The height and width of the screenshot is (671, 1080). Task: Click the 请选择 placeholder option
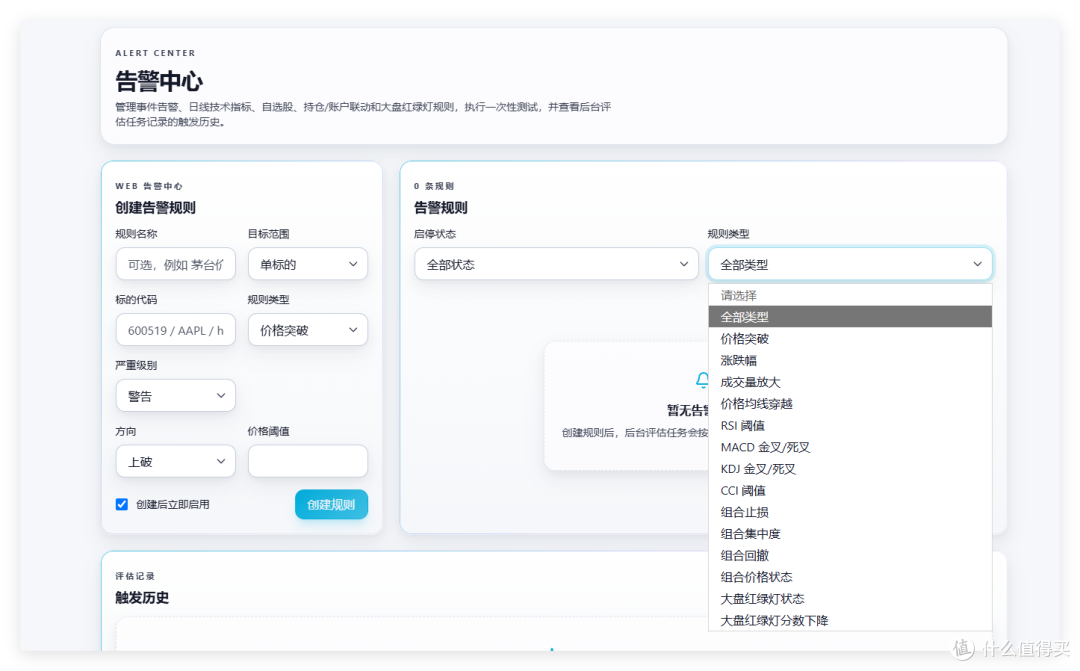coord(850,295)
